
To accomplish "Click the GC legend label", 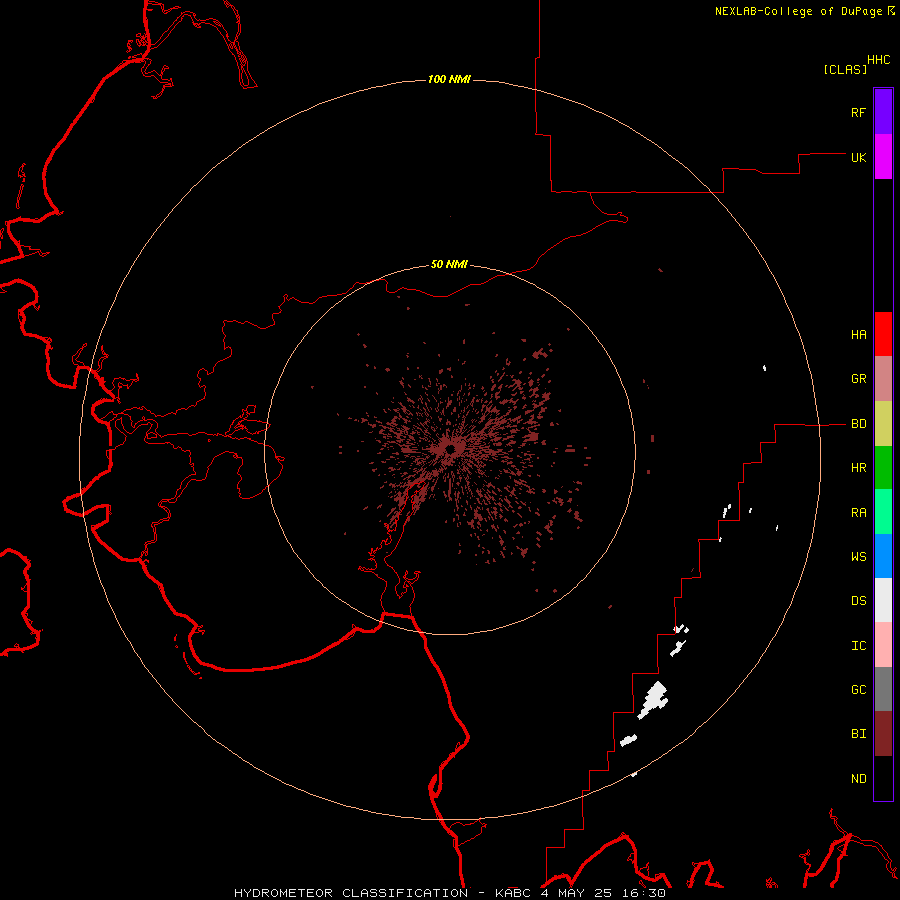I will click(x=858, y=690).
